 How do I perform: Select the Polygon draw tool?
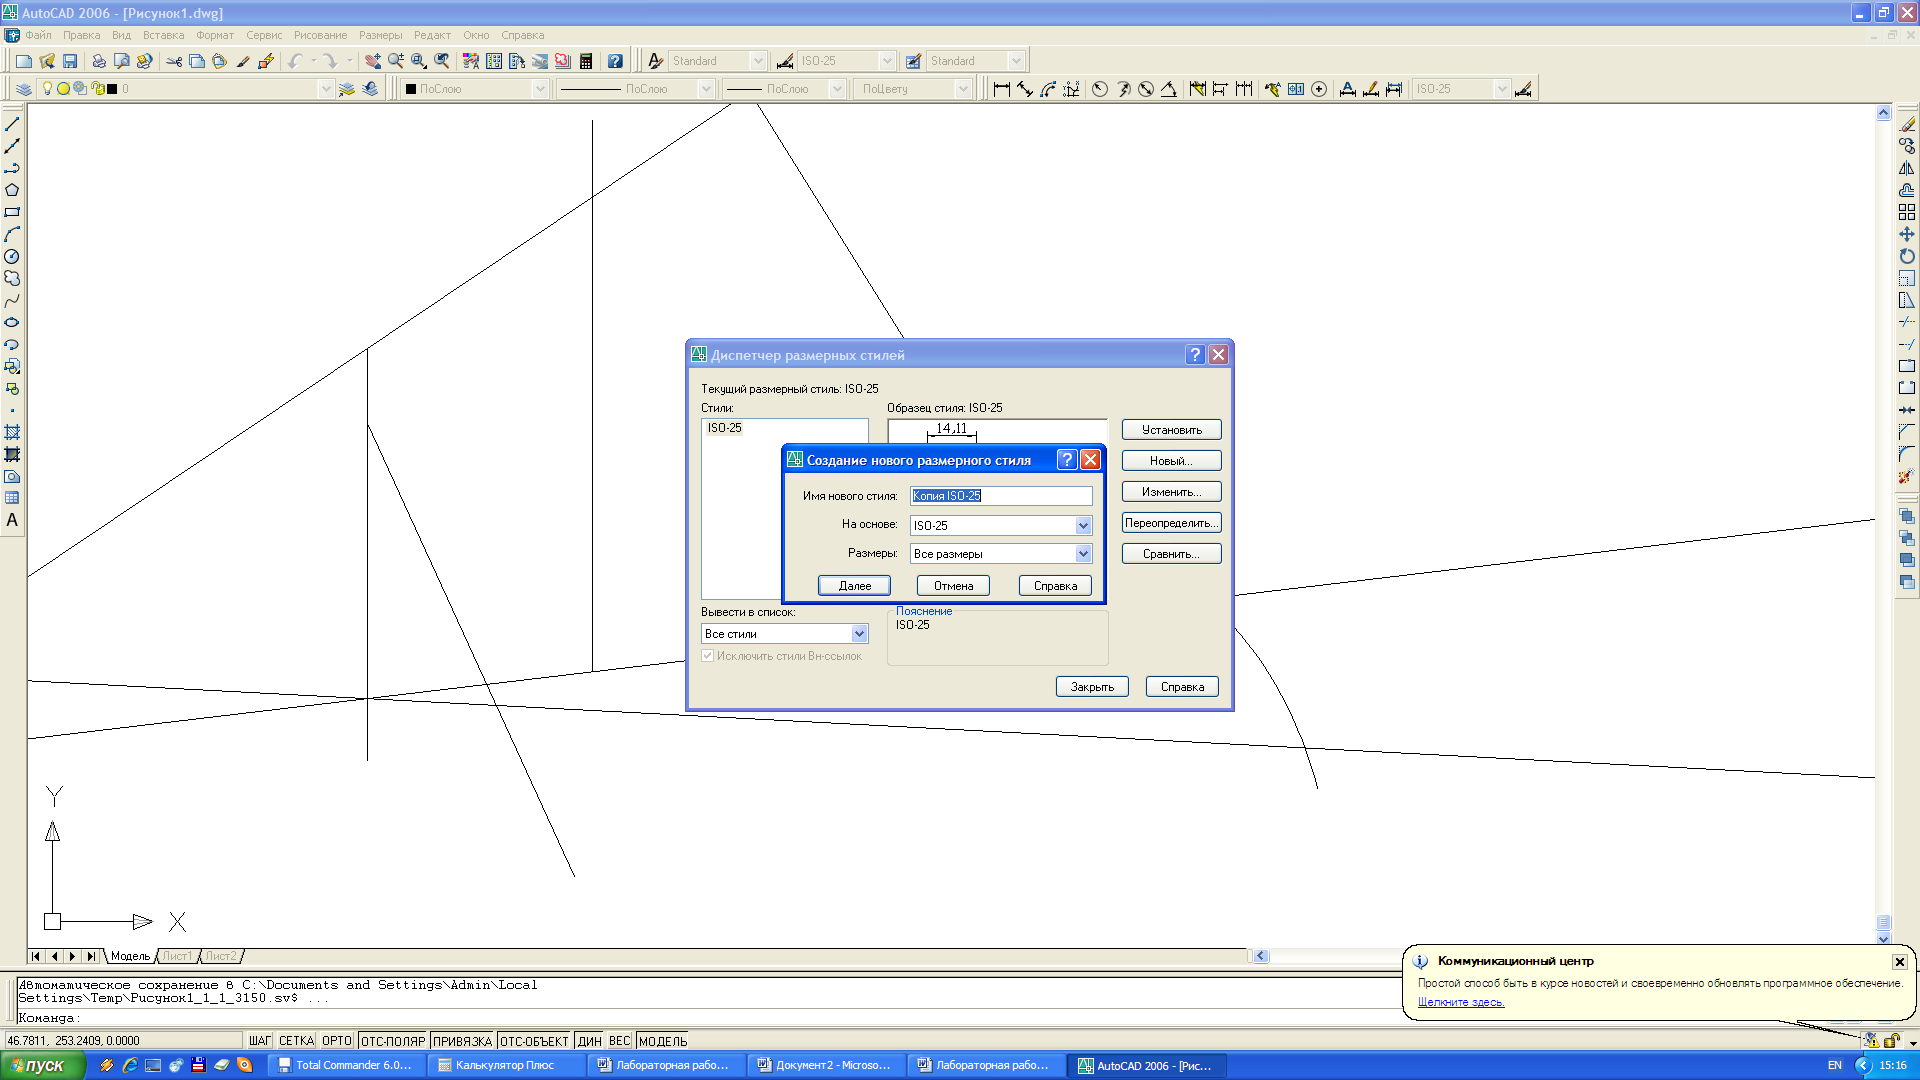12,190
